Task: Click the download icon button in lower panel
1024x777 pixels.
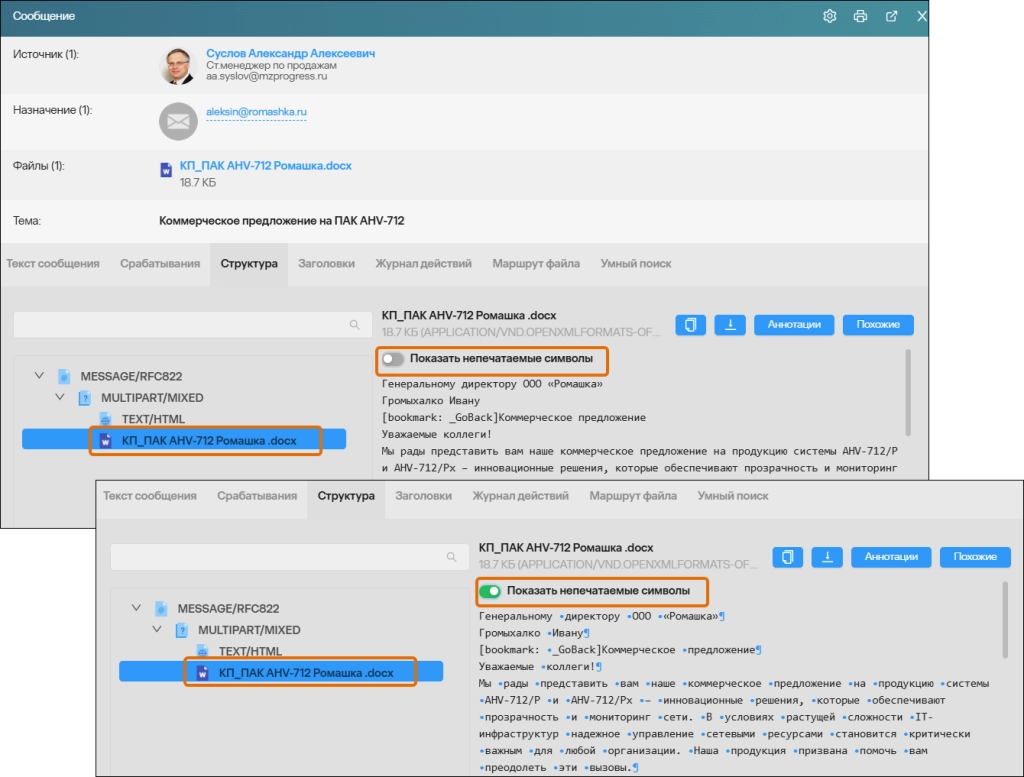Action: (x=827, y=556)
